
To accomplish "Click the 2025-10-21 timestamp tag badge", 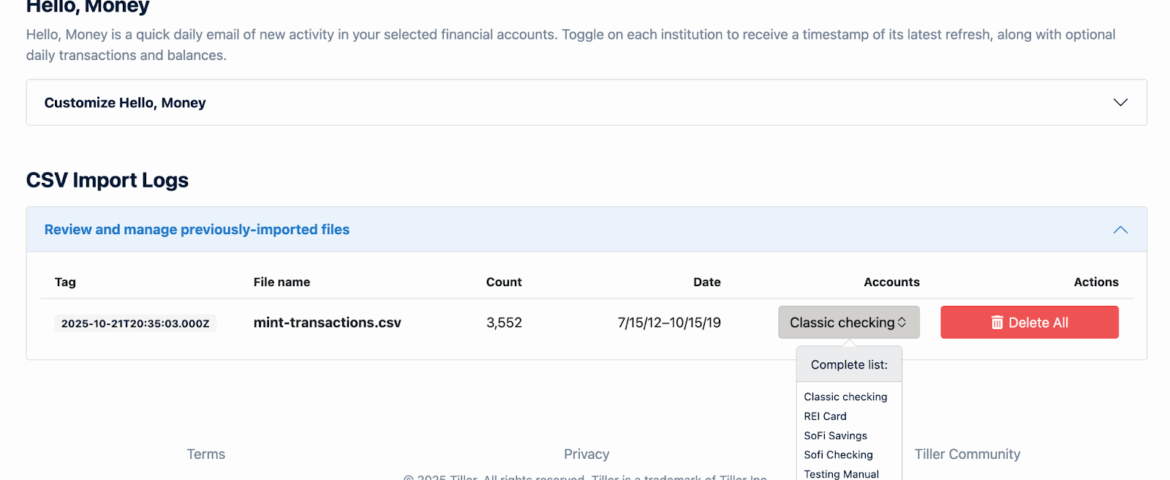I will coord(135,324).
